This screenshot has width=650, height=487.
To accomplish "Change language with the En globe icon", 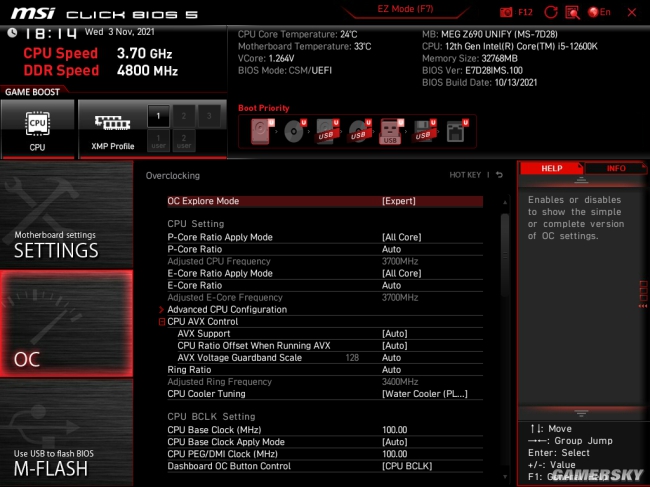I will [x=599, y=12].
